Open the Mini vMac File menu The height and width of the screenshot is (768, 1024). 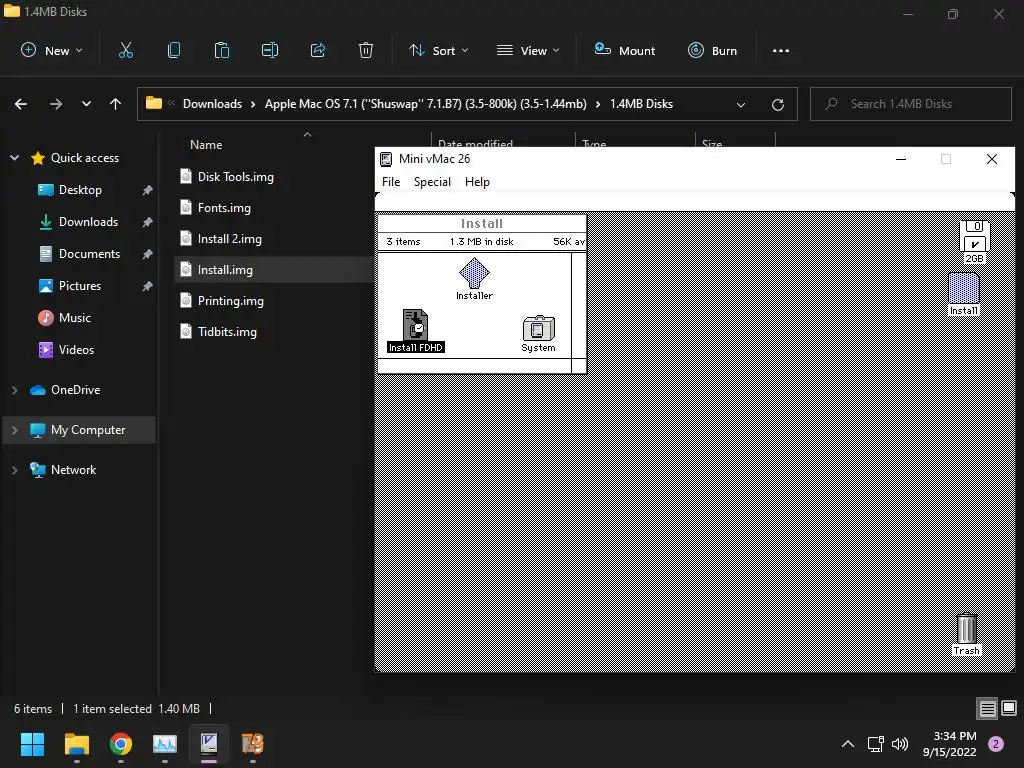click(391, 182)
